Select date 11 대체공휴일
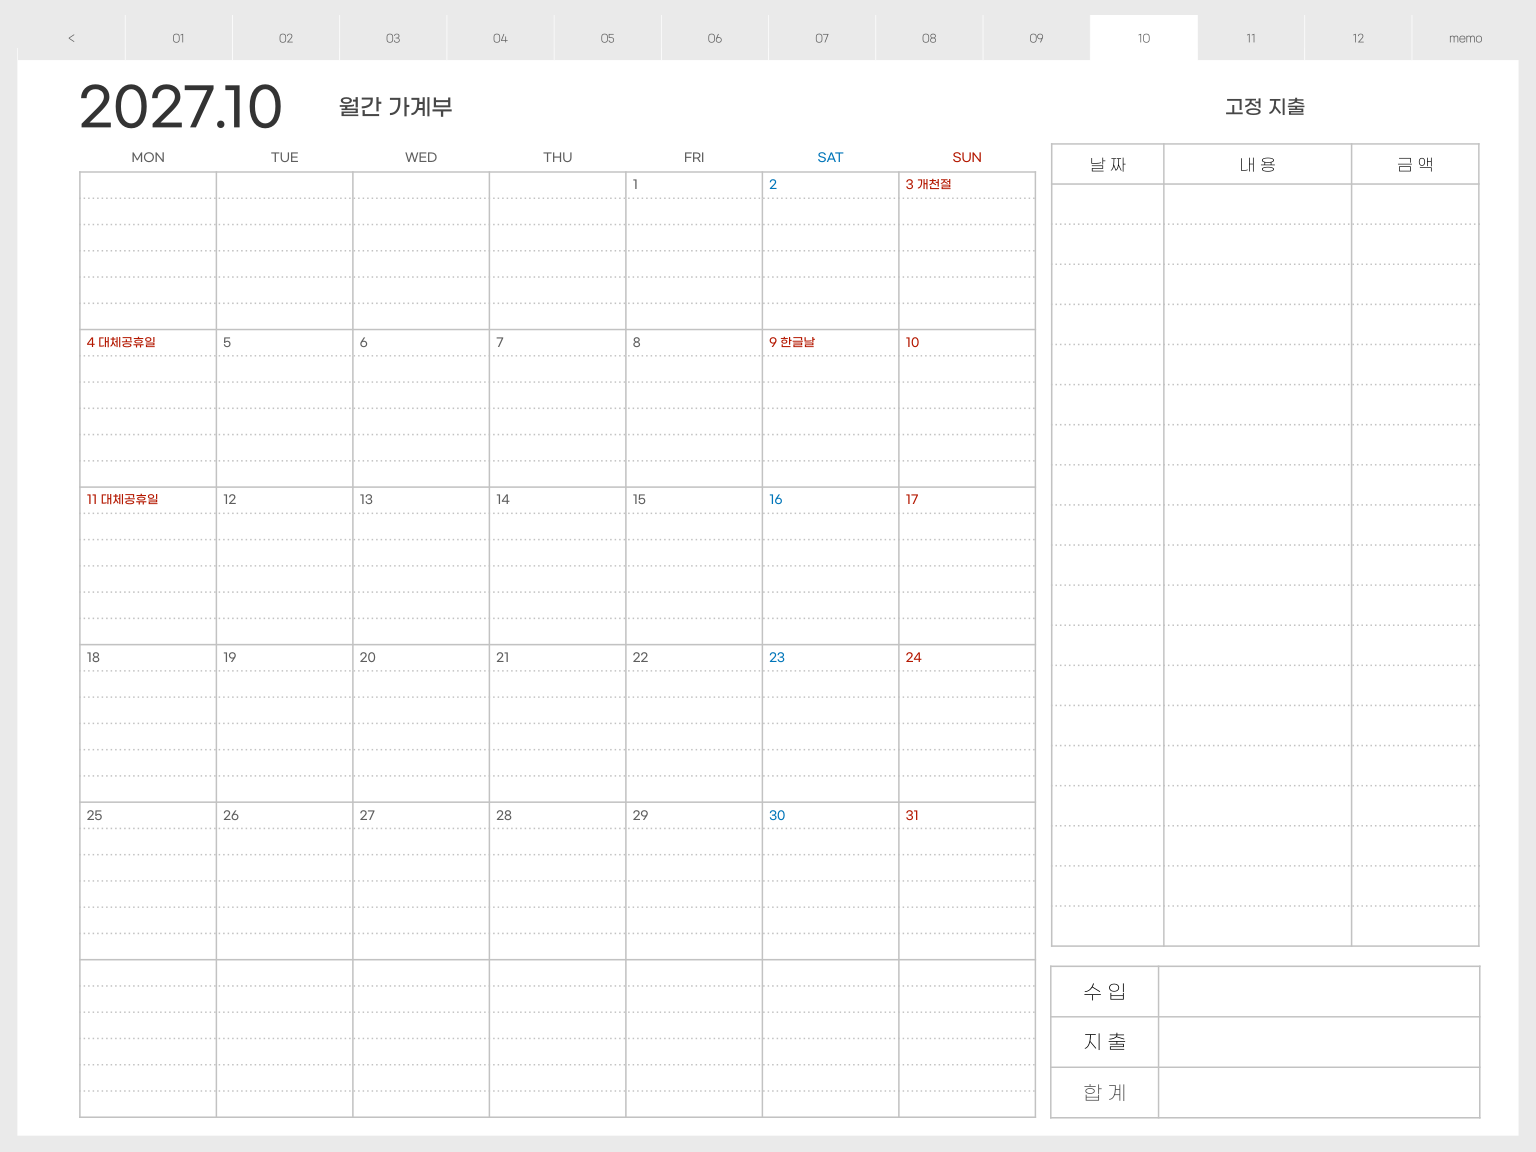Image resolution: width=1536 pixels, height=1152 pixels. [122, 499]
